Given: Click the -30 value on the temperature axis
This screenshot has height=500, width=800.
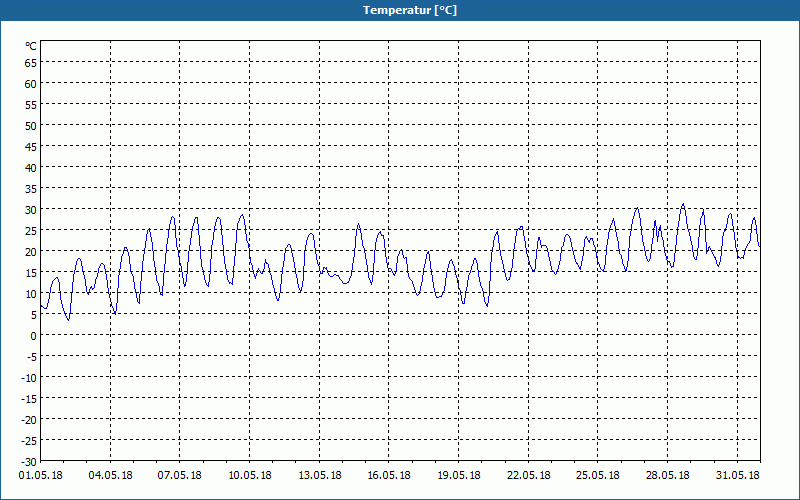Looking at the screenshot, I should (x=29, y=462).
